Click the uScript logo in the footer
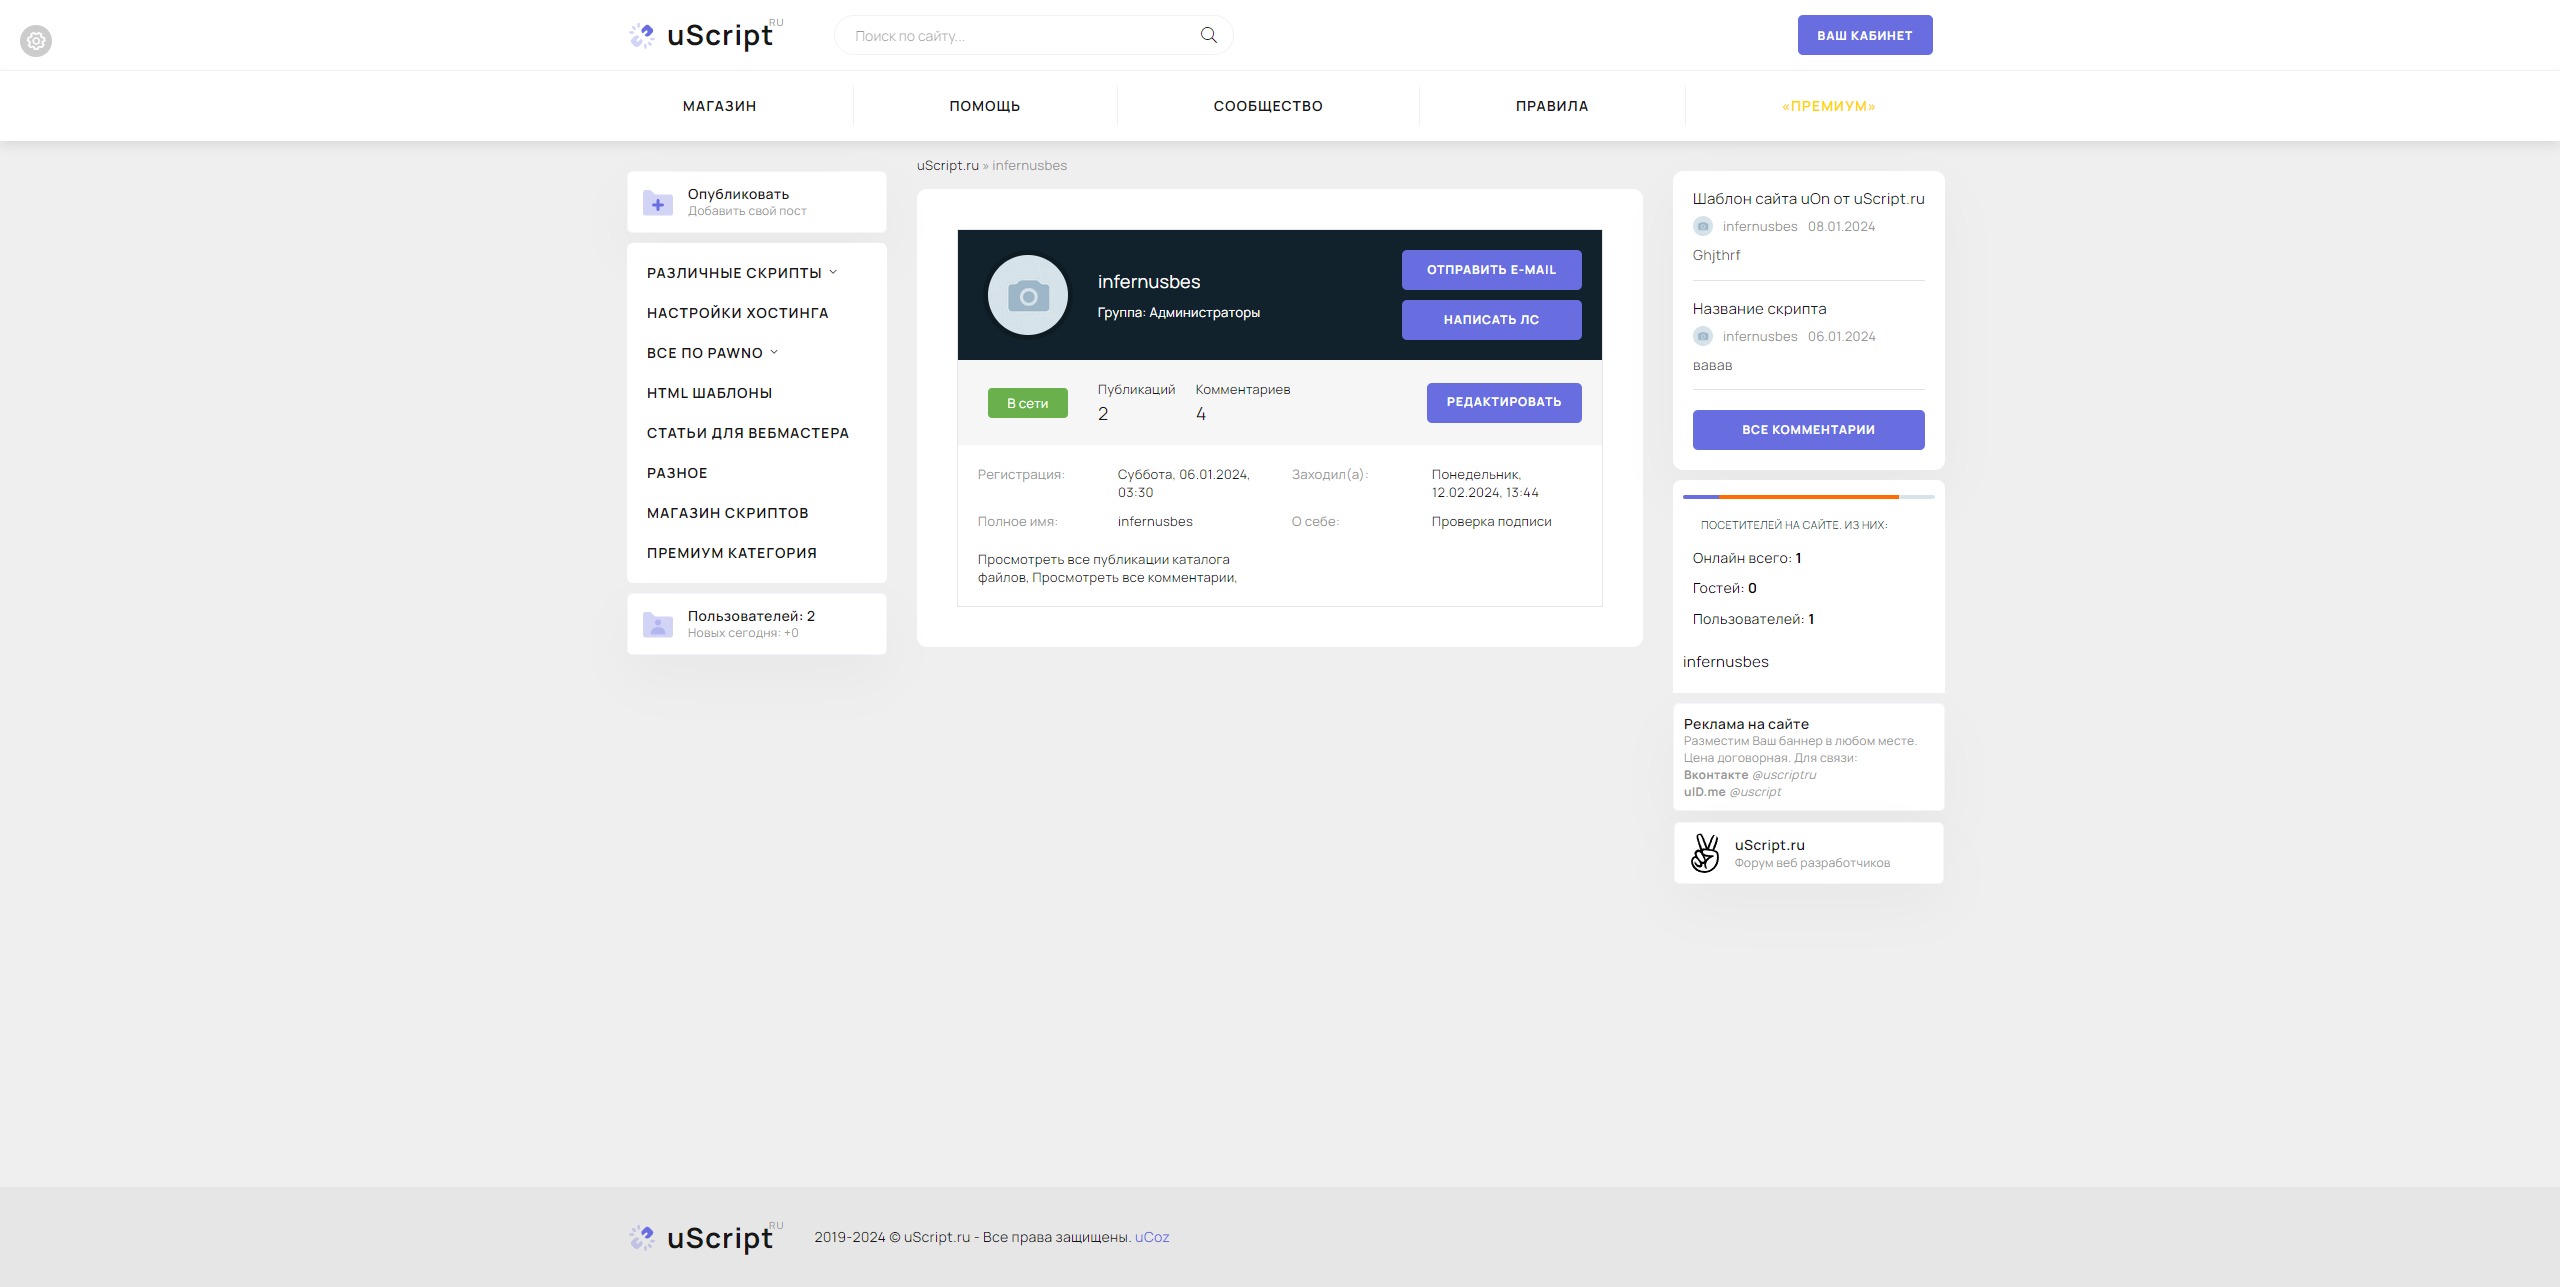 (706, 1238)
